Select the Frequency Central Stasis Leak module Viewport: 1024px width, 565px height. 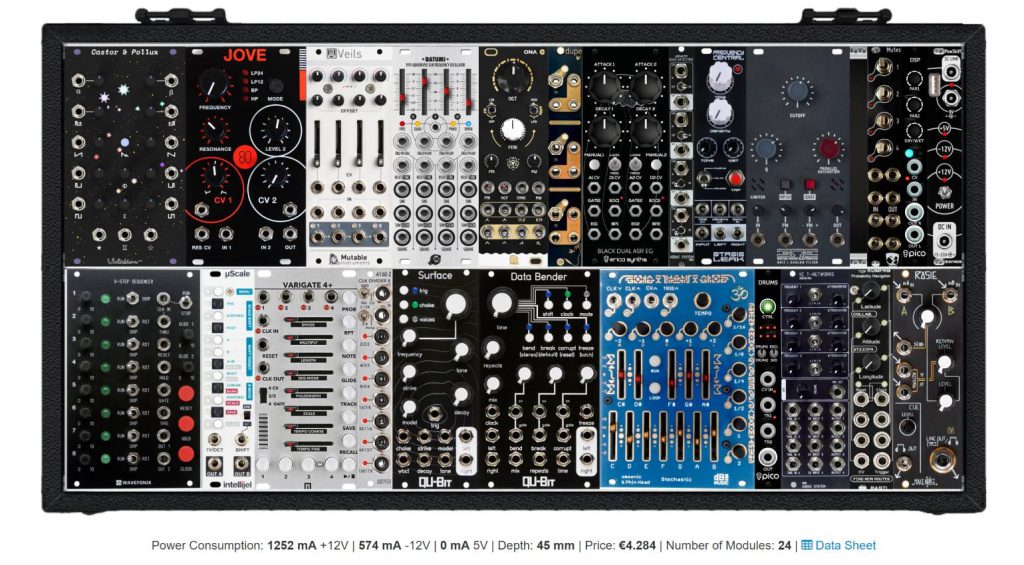coord(719,156)
